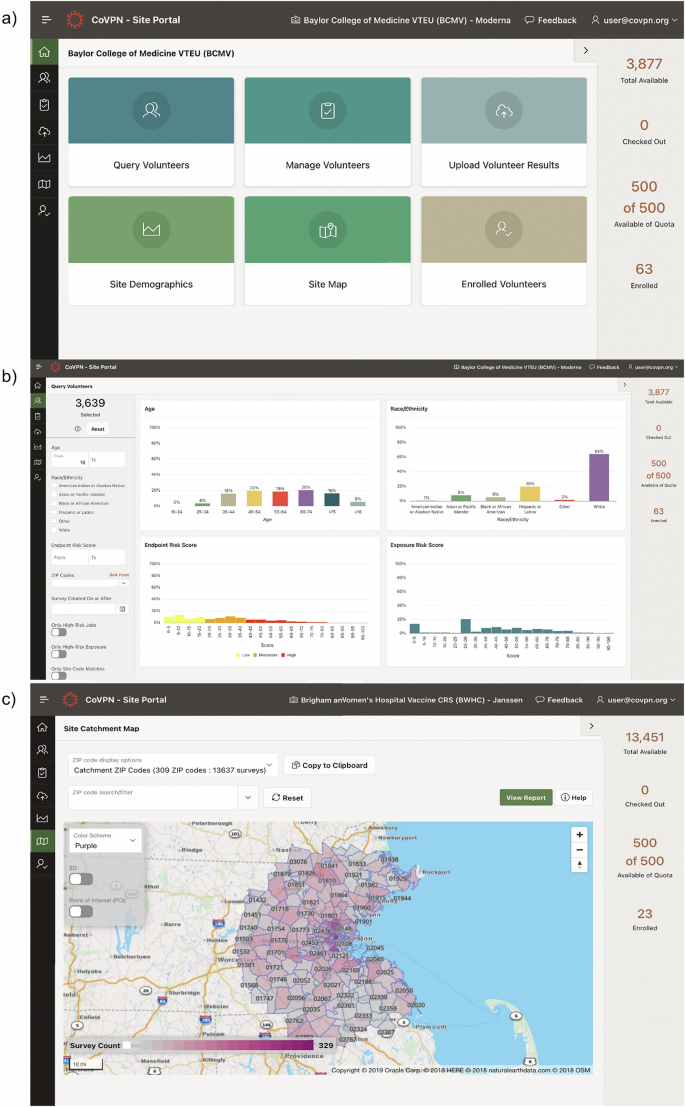Open Site Demographics card
685x1107 pixels.
tap(151, 251)
